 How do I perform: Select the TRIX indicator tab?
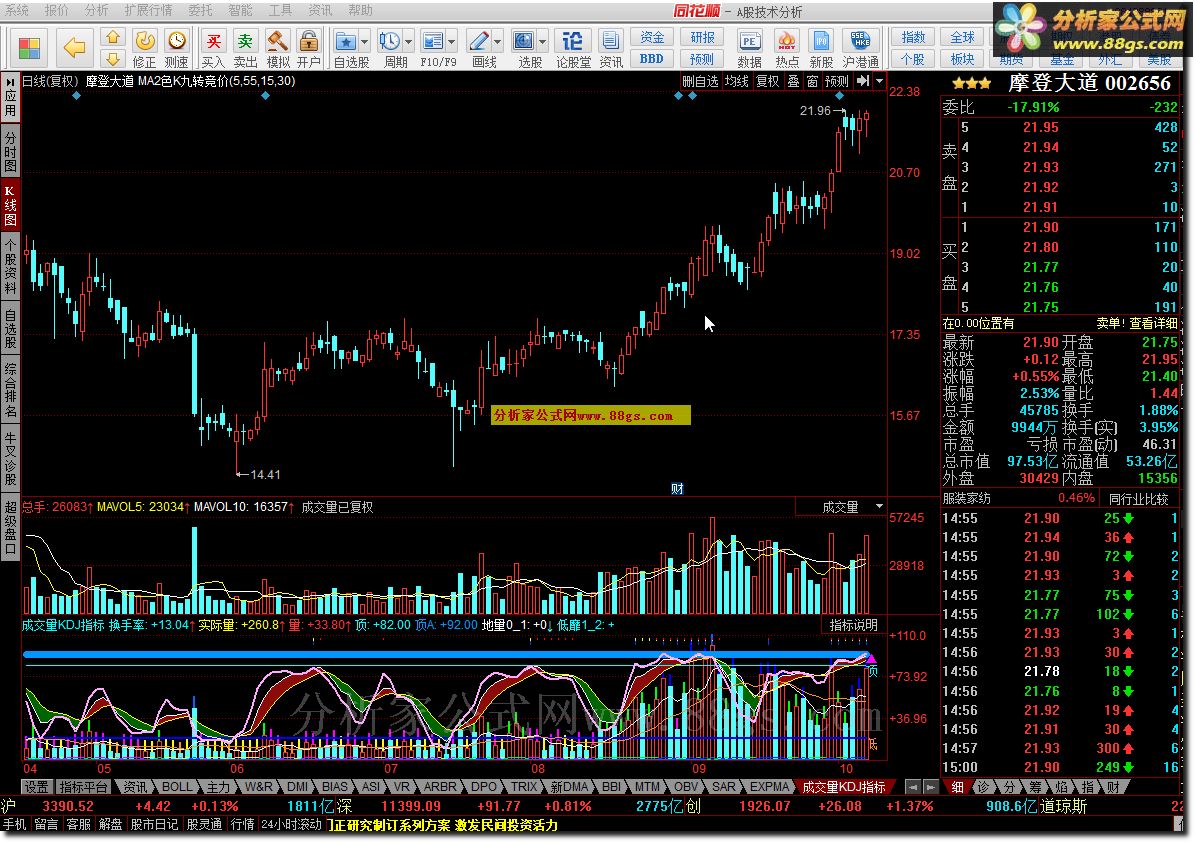tap(524, 786)
